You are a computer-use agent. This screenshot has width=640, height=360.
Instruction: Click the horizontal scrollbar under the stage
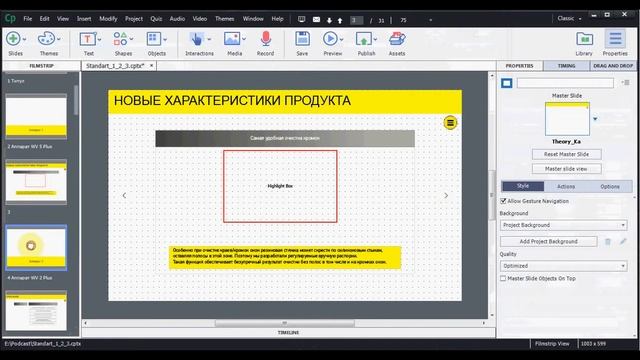(x=284, y=323)
